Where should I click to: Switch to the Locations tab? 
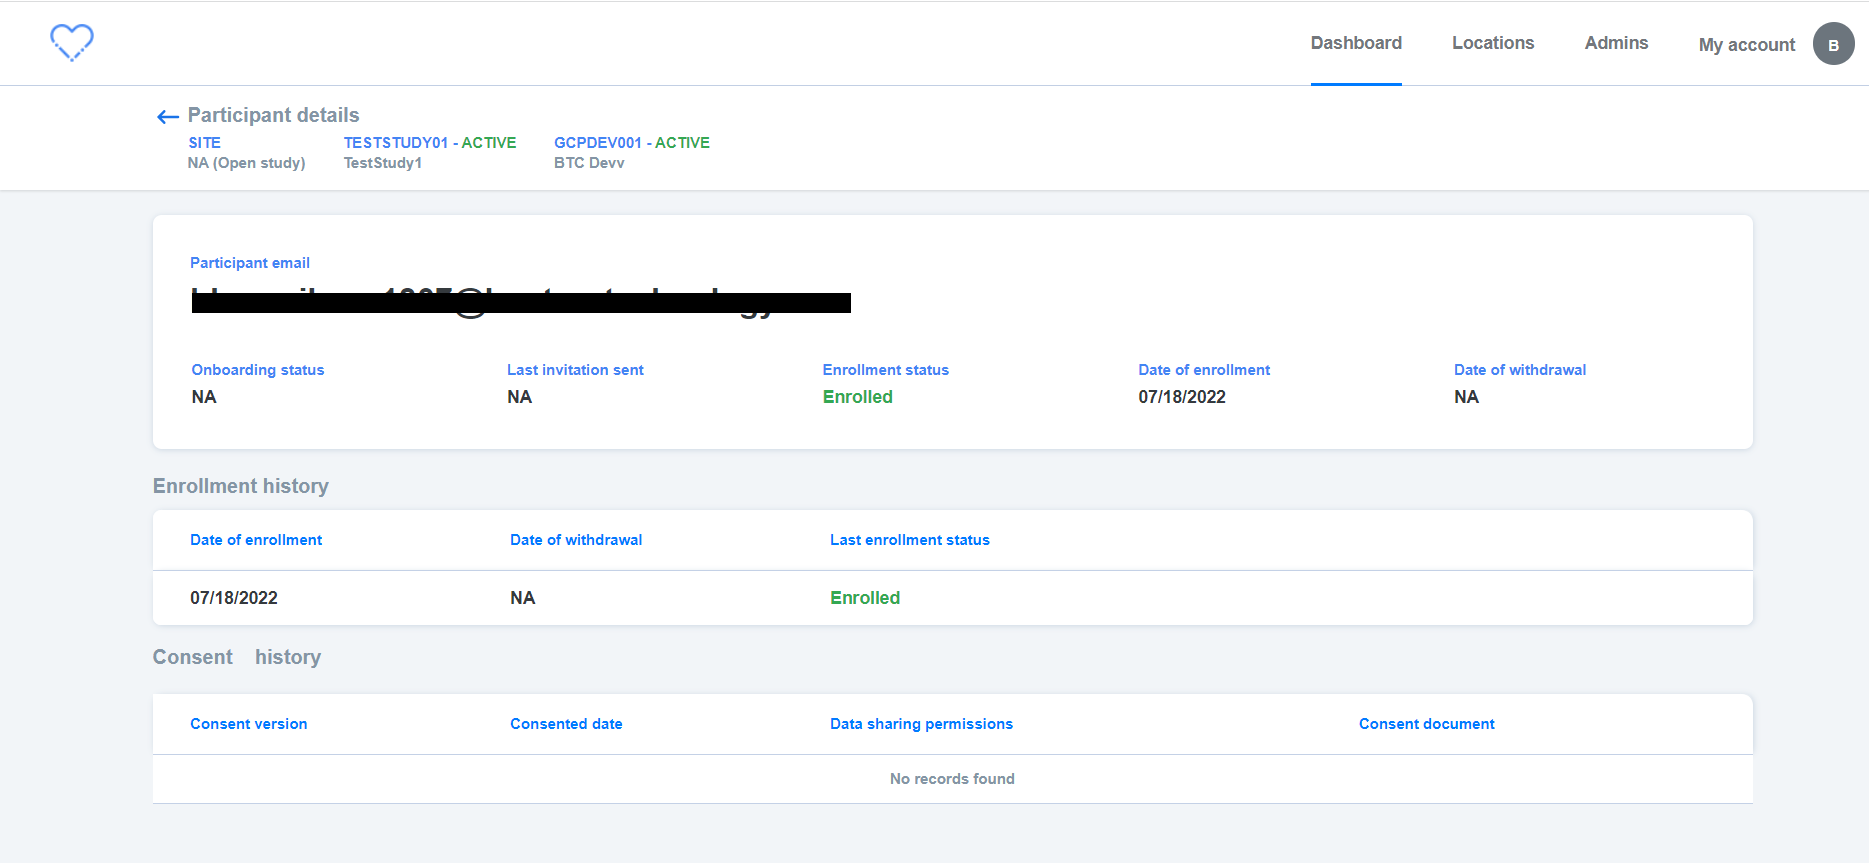1493,43
